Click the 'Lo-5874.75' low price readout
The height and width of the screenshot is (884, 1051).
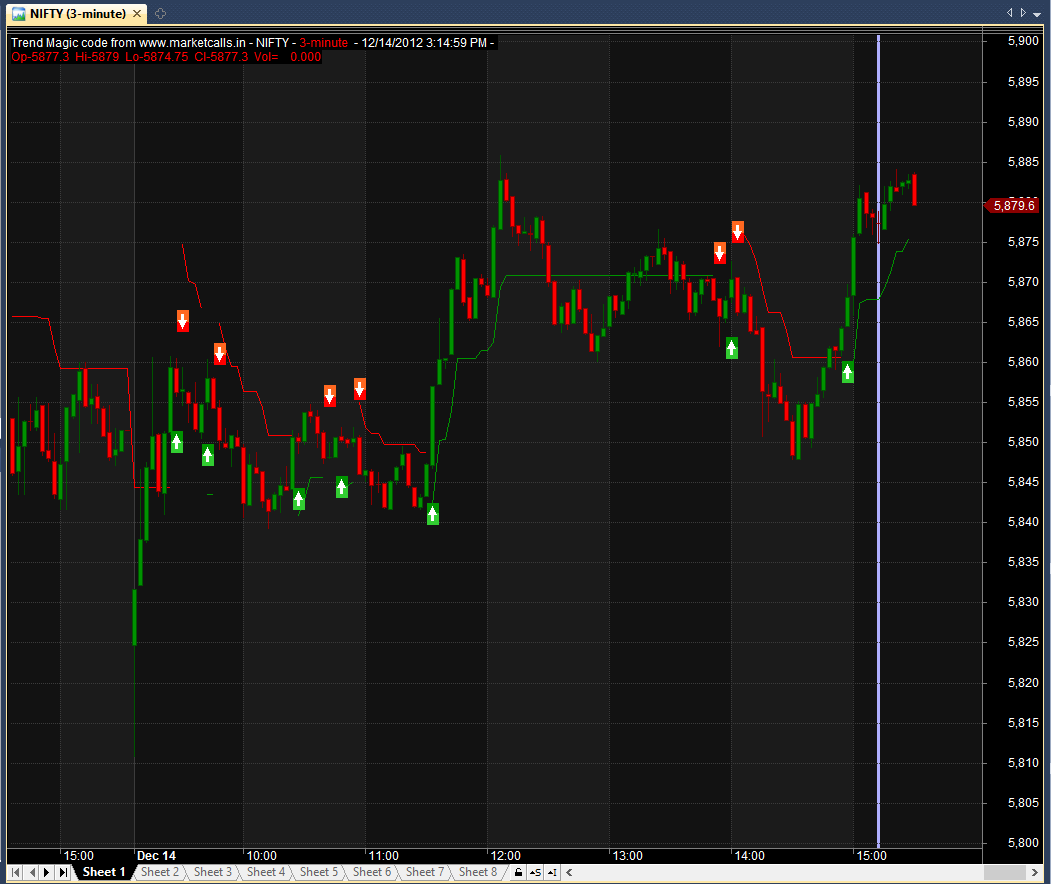click(x=157, y=57)
